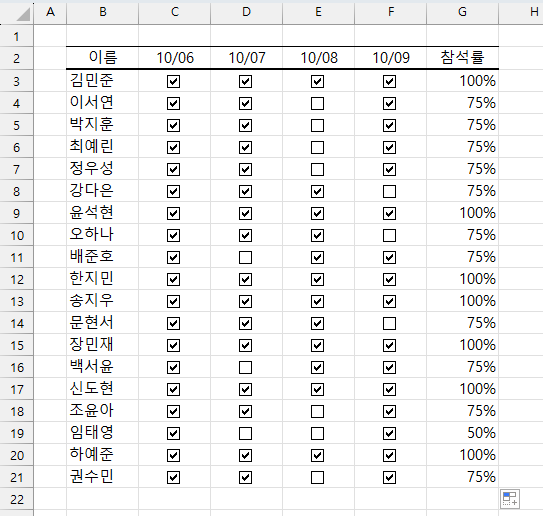The height and width of the screenshot is (516, 543).
Task: Select the name cell 오하나
Action: pyautogui.click(x=103, y=235)
